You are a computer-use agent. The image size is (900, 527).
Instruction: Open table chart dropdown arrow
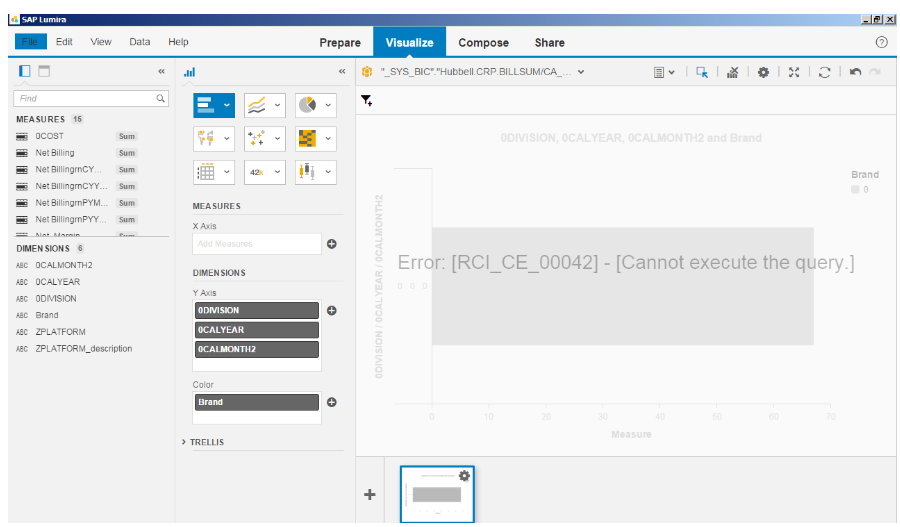(227, 172)
